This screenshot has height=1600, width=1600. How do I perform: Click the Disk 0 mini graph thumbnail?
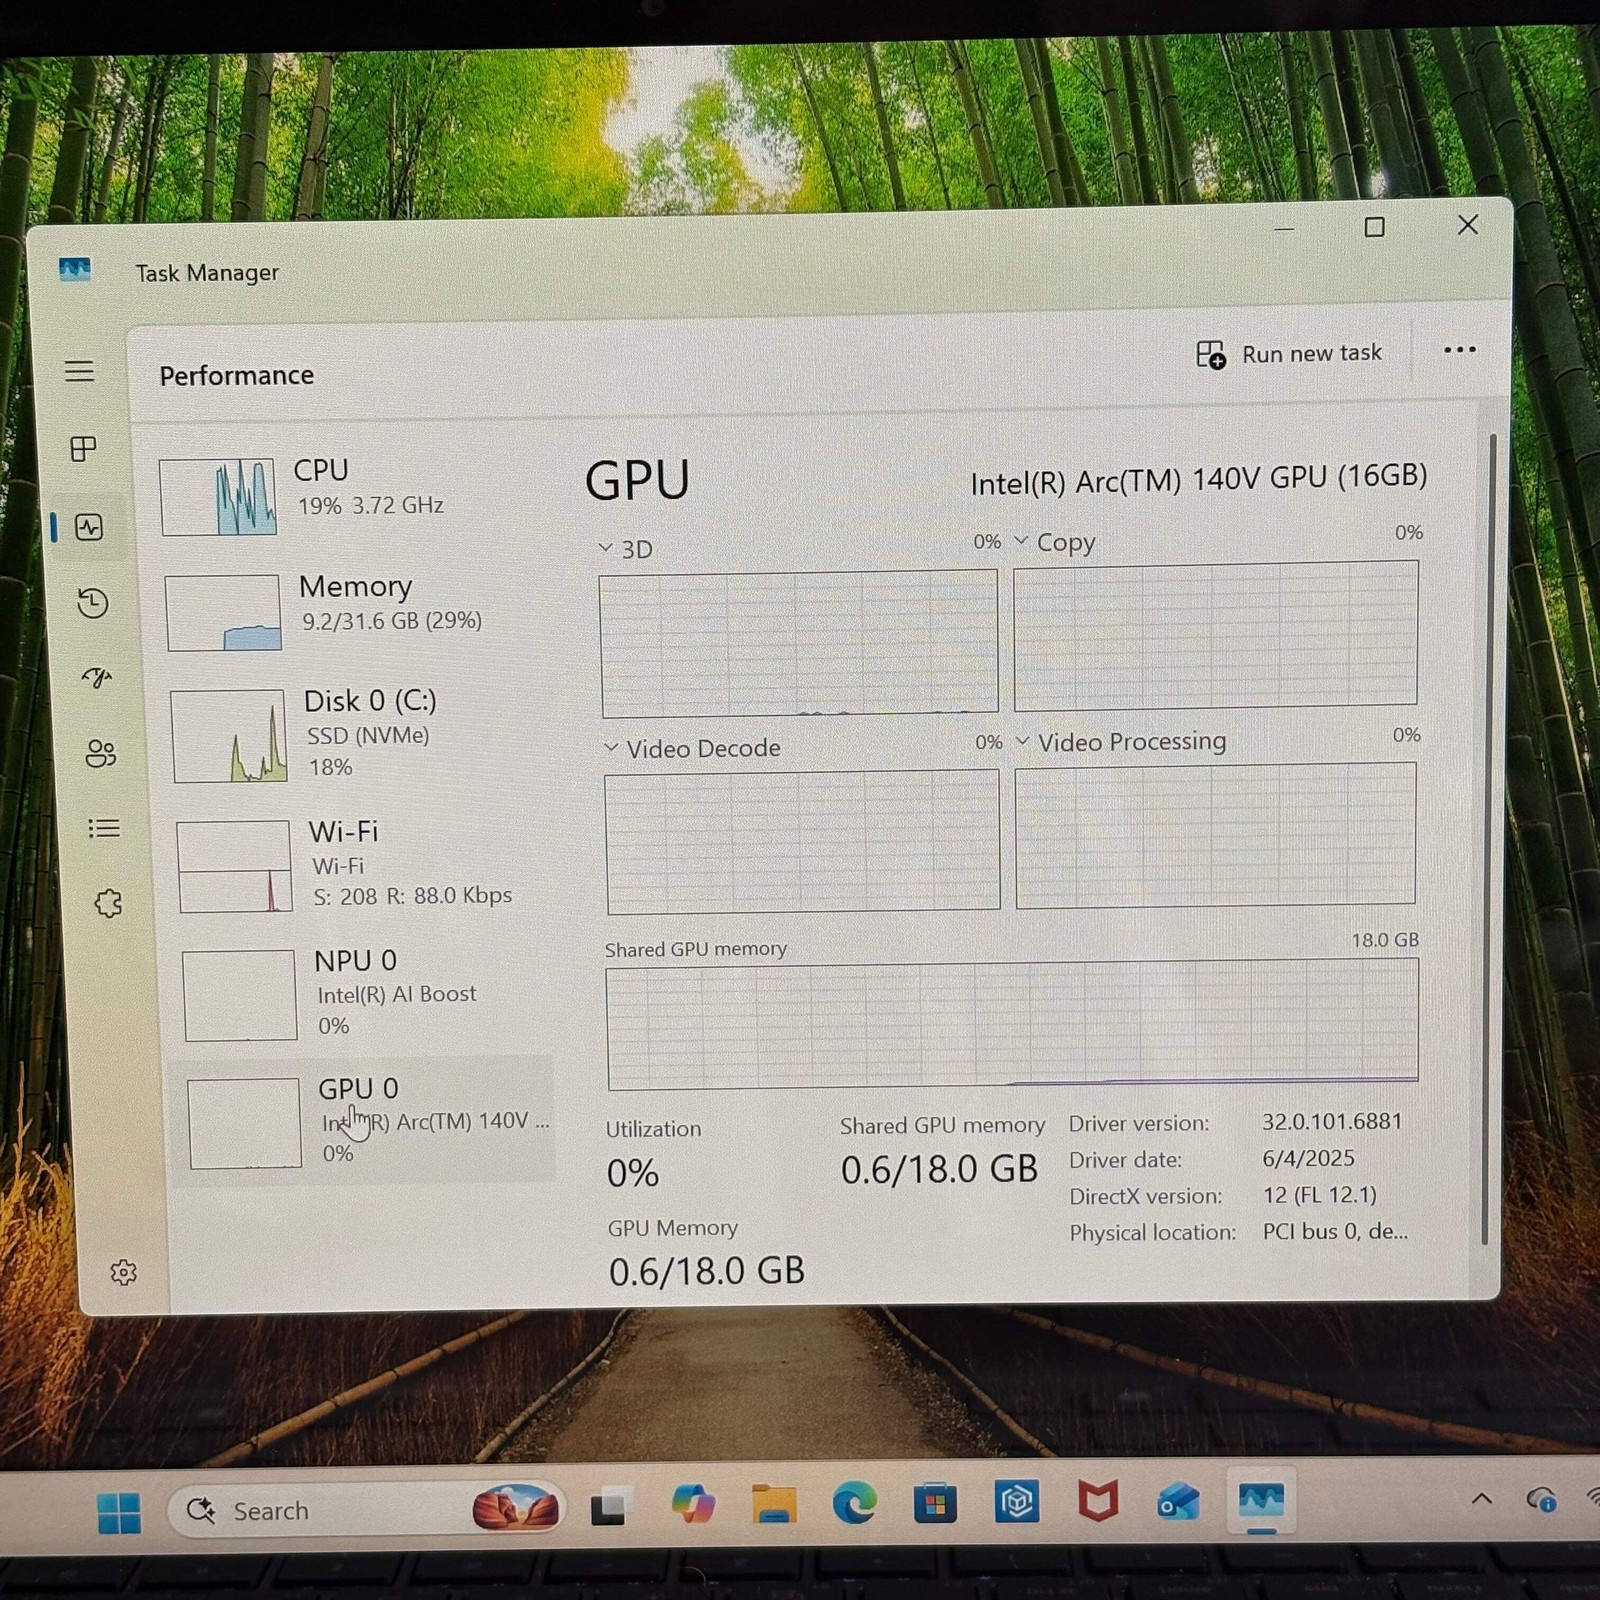pos(229,736)
